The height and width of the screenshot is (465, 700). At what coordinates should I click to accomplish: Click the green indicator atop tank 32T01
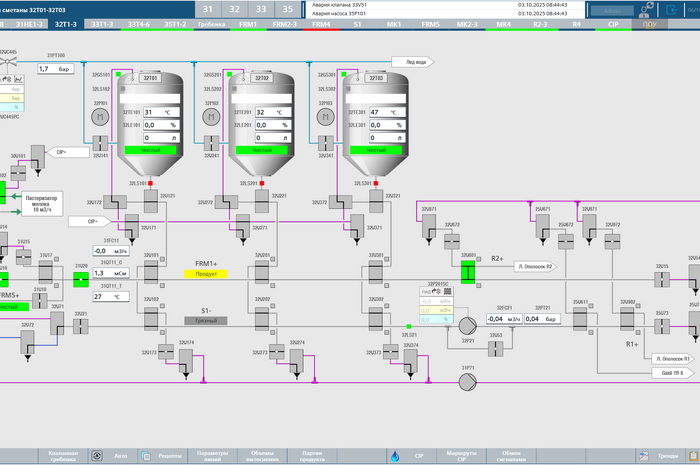(x=117, y=74)
